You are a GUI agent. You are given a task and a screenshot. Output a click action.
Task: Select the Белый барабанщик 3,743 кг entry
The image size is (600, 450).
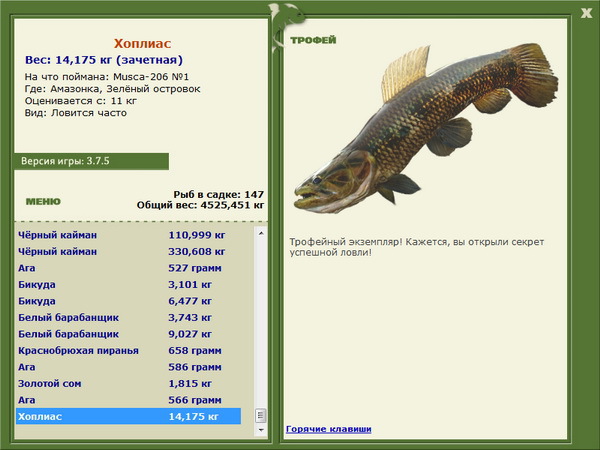point(129,317)
